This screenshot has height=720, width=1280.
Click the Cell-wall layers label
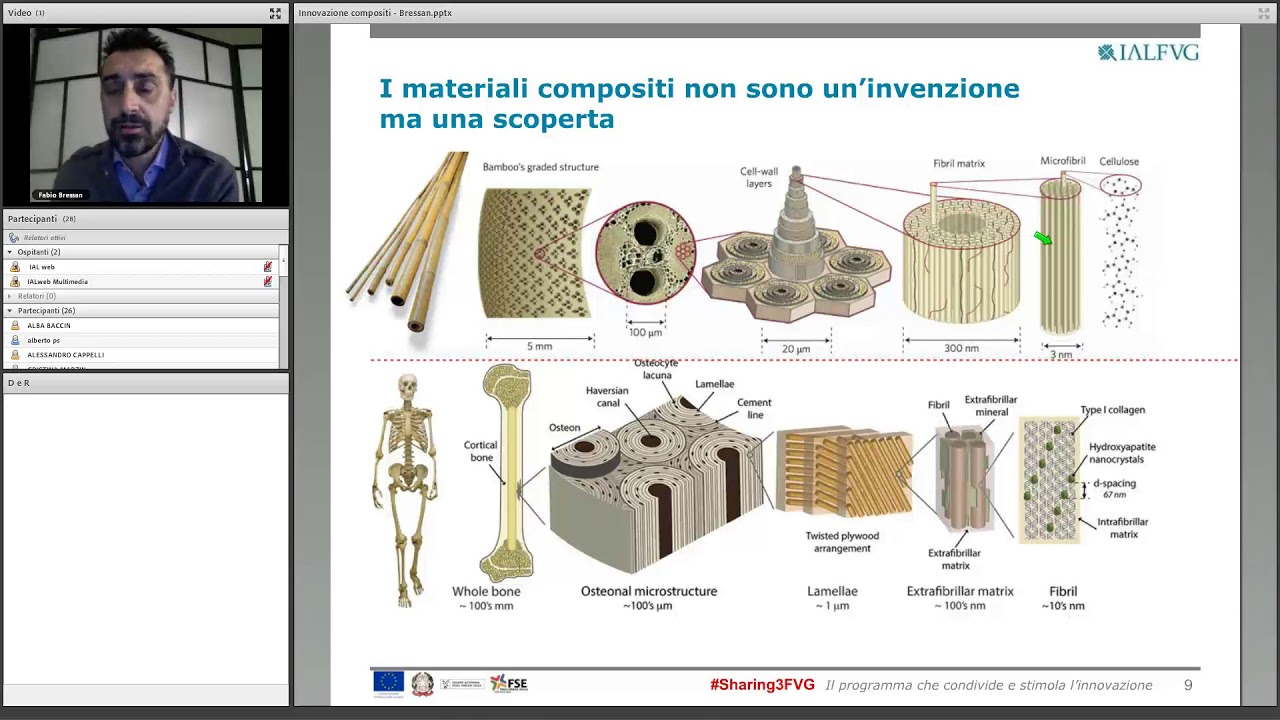coord(759,178)
